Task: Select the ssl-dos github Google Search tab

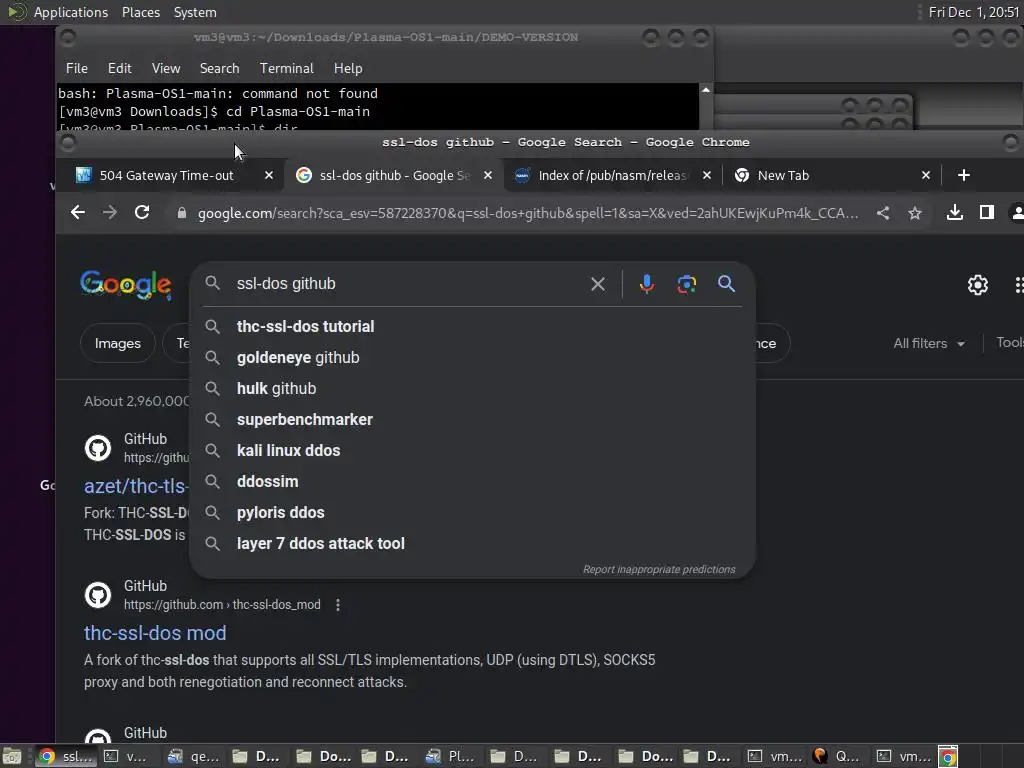Action: click(x=394, y=175)
